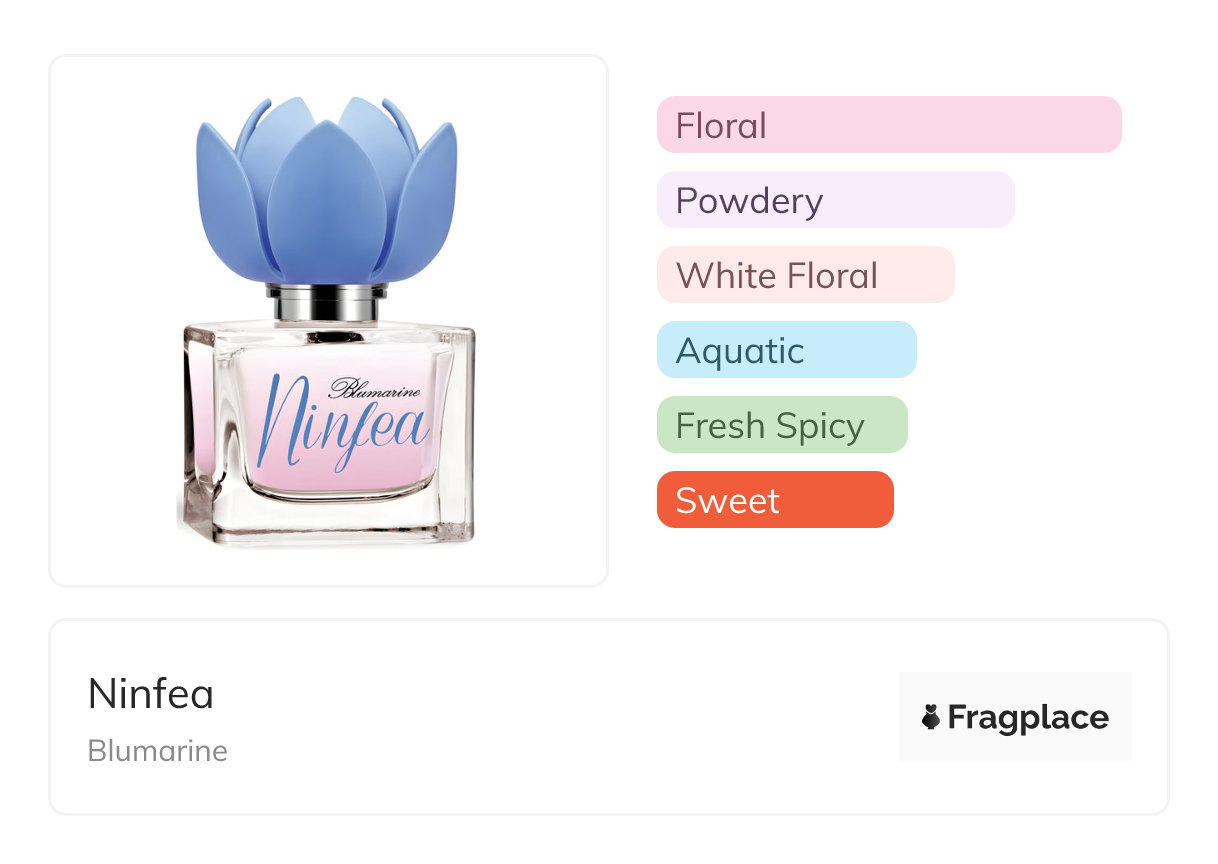1218x864 pixels.
Task: Click glass shoulder beside the silver collar
Action: [x=225, y=332]
